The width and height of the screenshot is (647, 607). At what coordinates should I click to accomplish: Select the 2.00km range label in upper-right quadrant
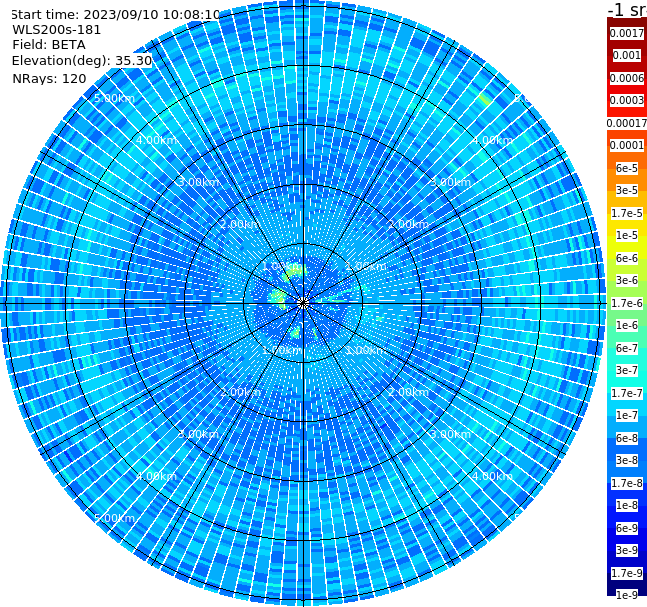click(408, 224)
